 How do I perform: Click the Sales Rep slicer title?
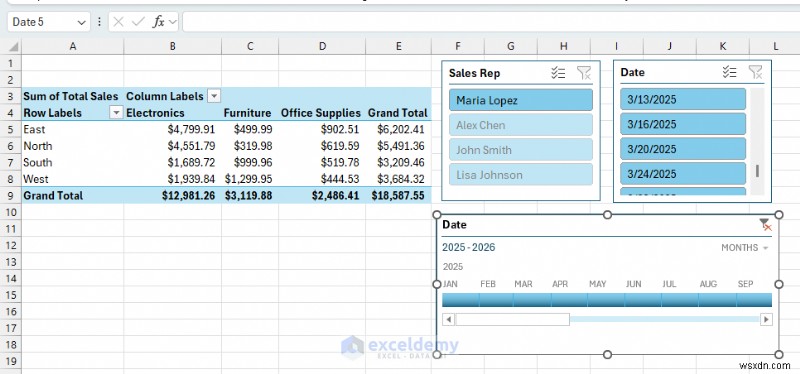474,73
